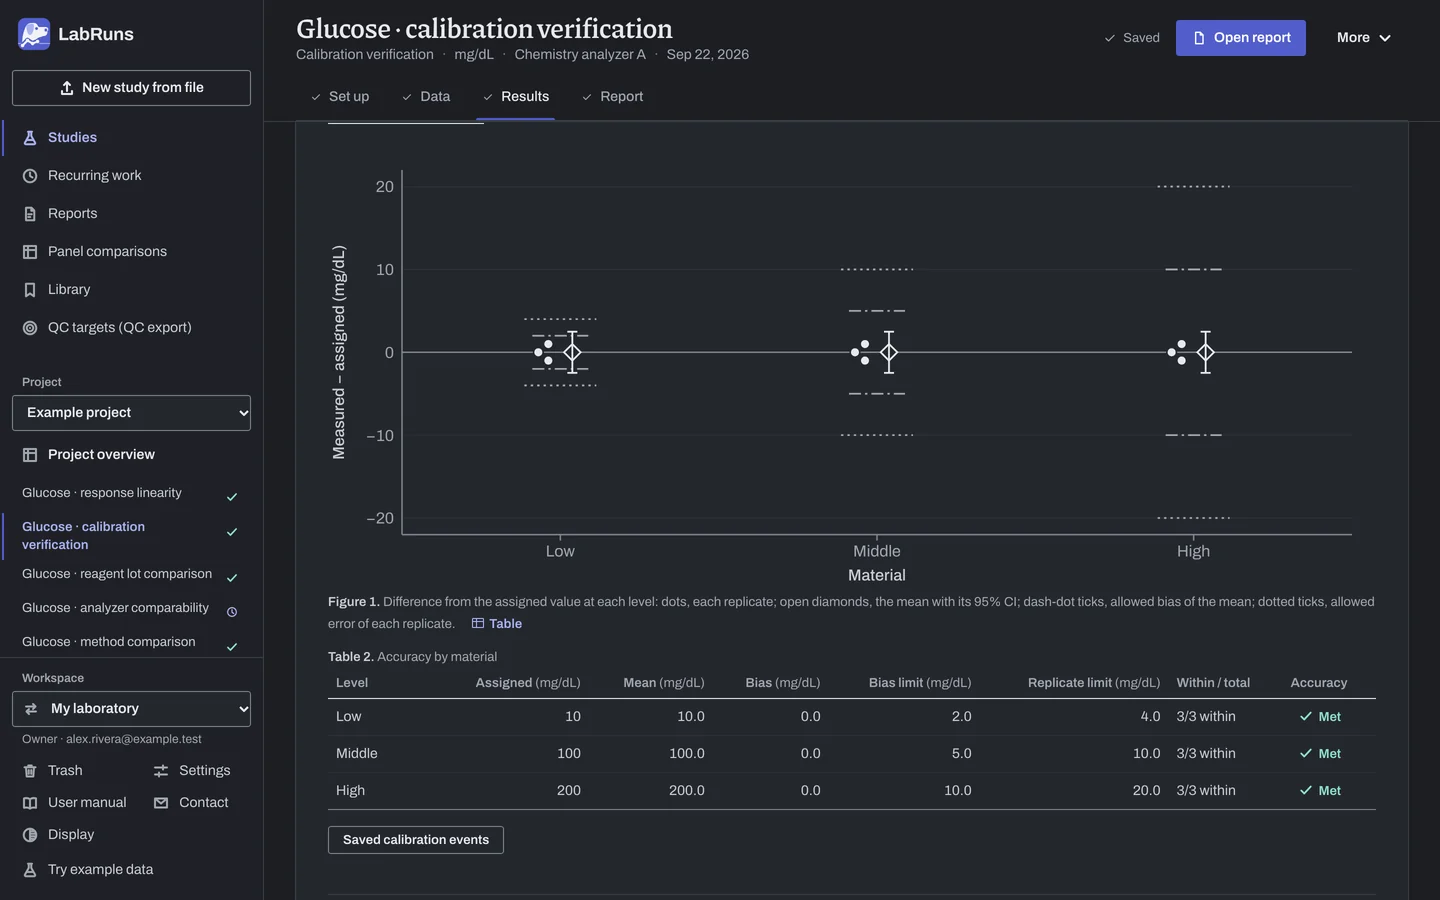This screenshot has width=1440, height=900.
Task: Select the Results tab
Action: pos(516,97)
